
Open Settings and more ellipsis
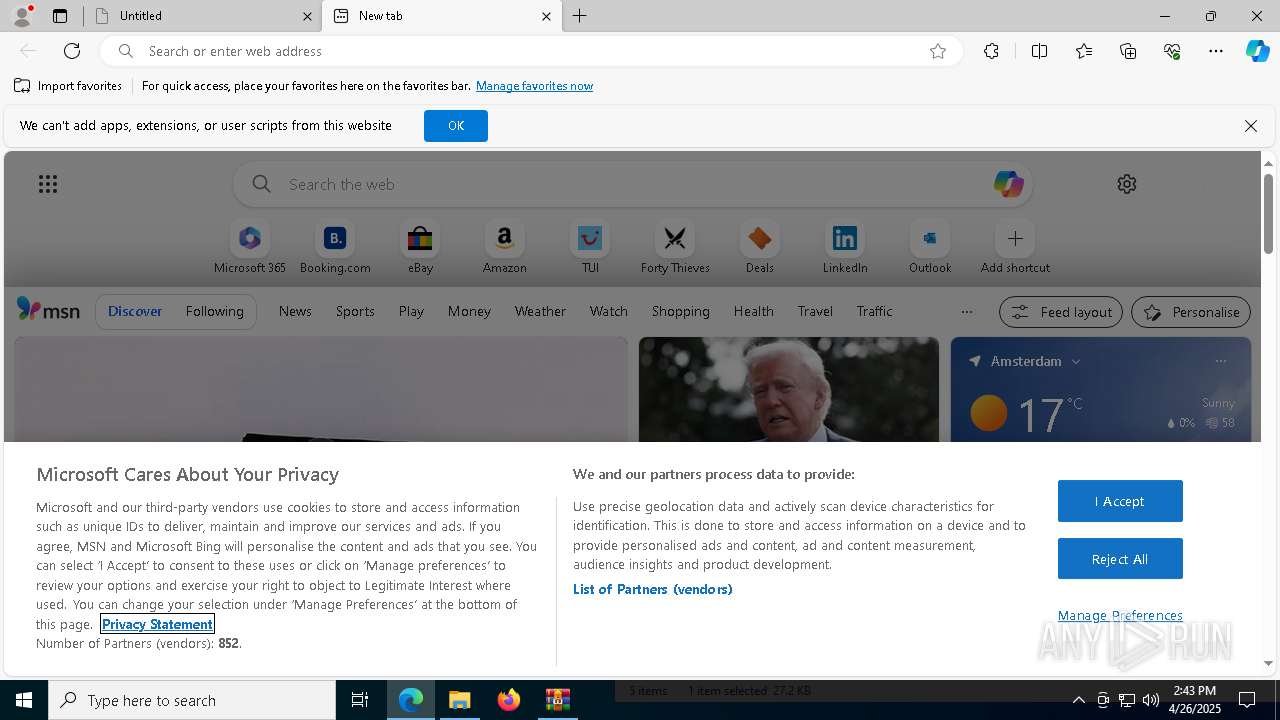tap(1216, 51)
